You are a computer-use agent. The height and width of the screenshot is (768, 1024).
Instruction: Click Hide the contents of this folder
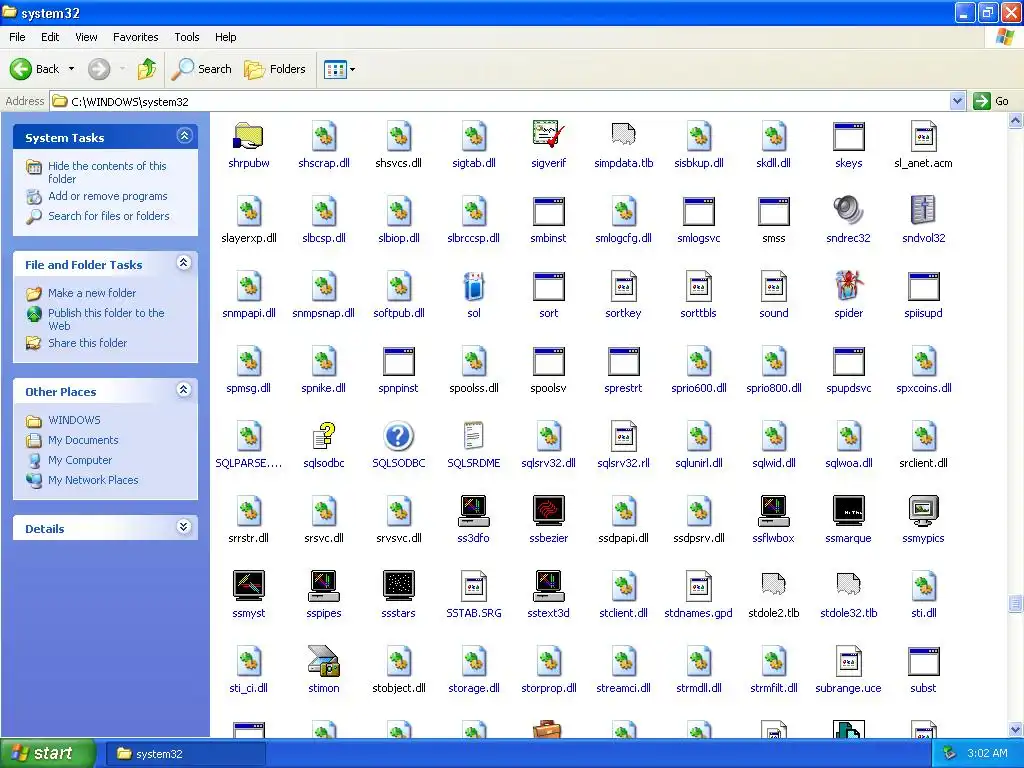[107, 172]
